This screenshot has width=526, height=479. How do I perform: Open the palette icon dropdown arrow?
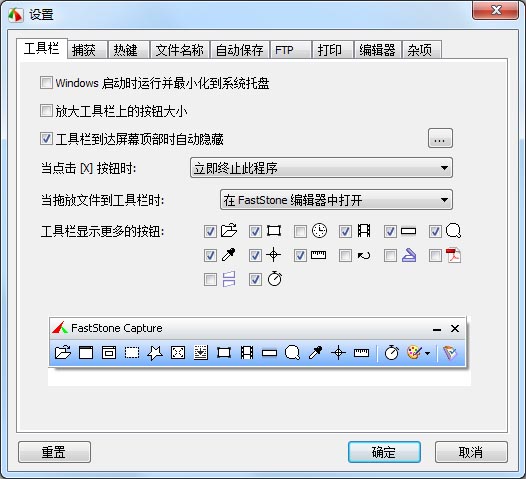tap(427, 353)
